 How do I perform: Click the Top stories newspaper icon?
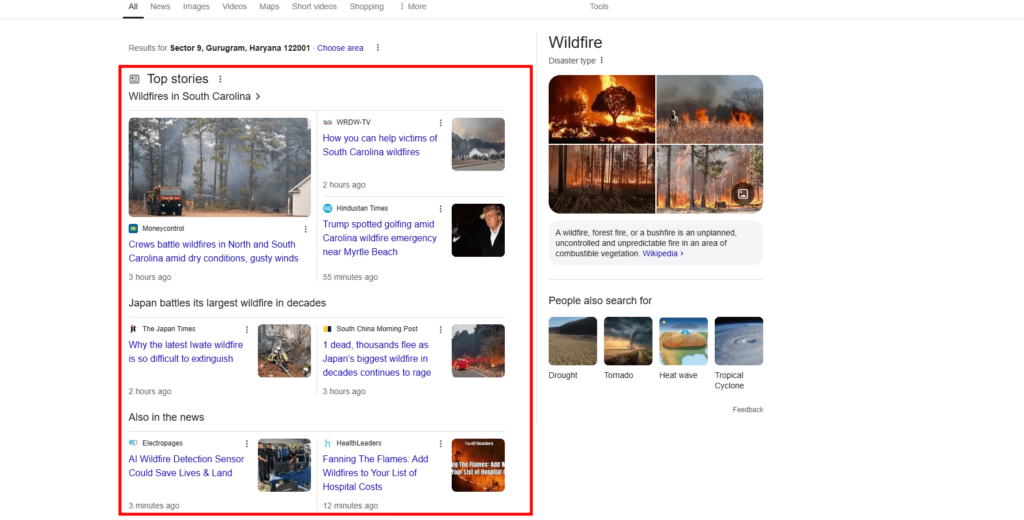(135, 79)
